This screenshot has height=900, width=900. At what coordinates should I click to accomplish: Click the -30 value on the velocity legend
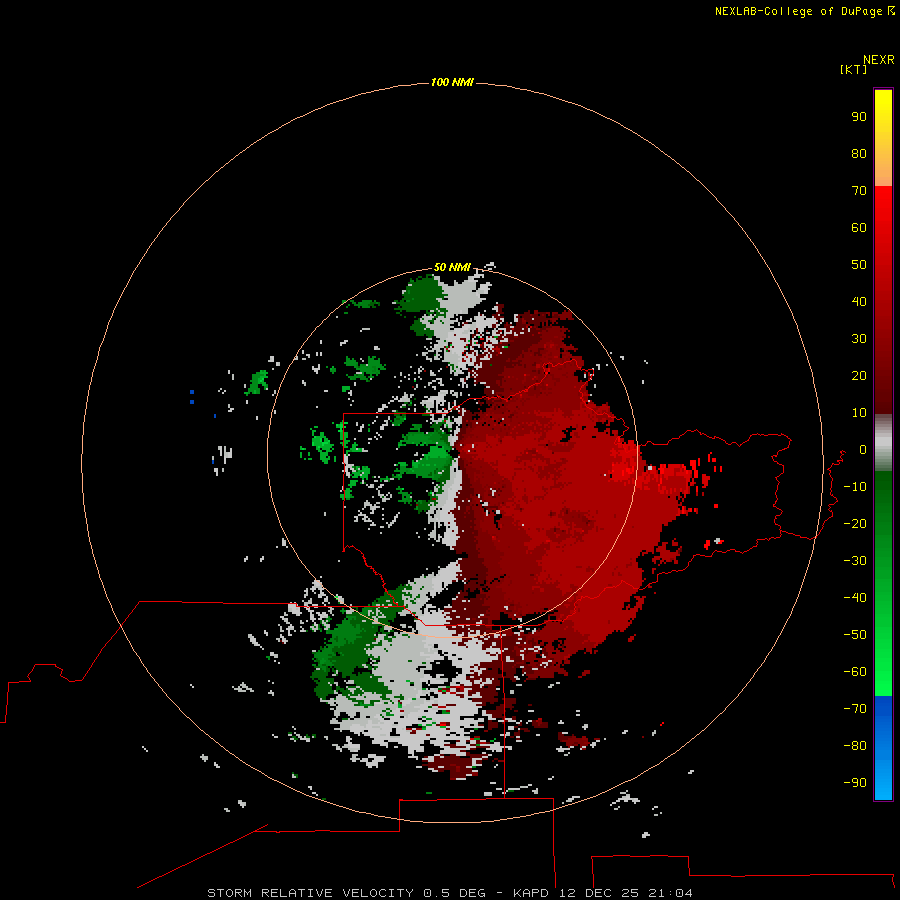click(855, 561)
